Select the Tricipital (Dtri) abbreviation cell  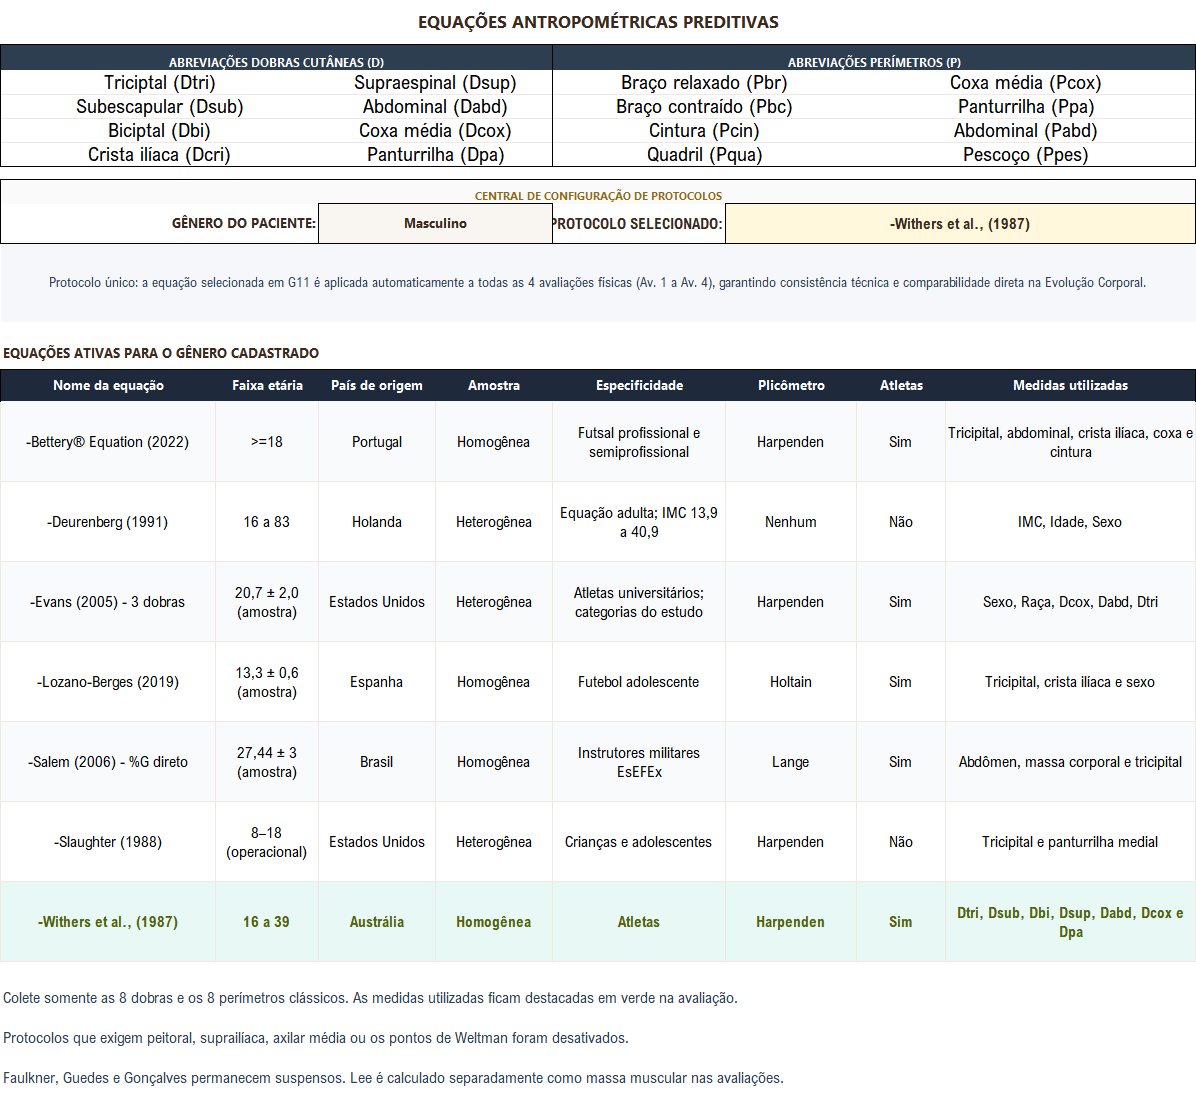click(159, 82)
